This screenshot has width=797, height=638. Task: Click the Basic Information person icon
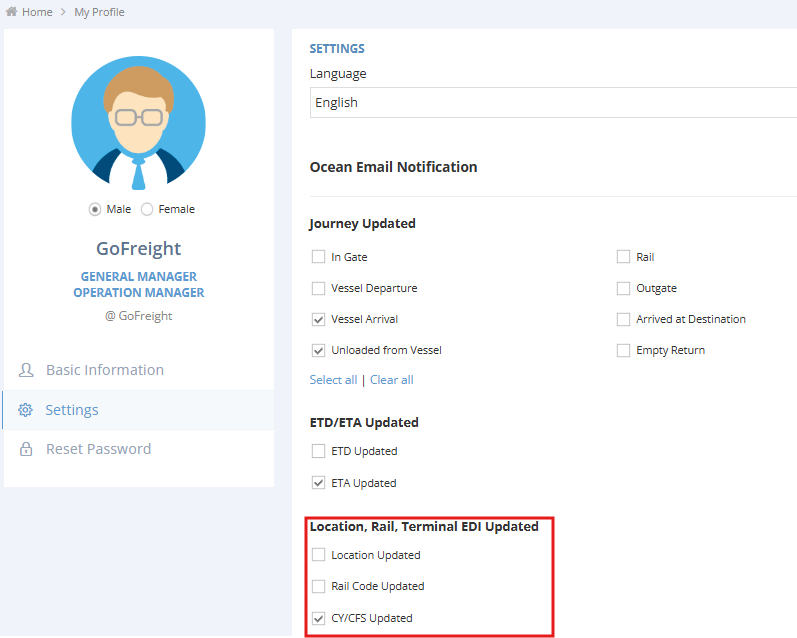26,370
